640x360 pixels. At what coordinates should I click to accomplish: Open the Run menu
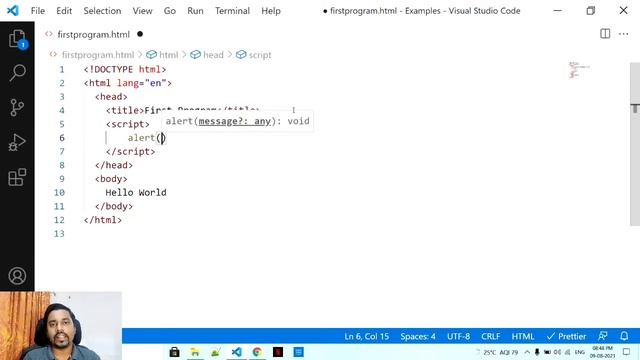(195, 11)
